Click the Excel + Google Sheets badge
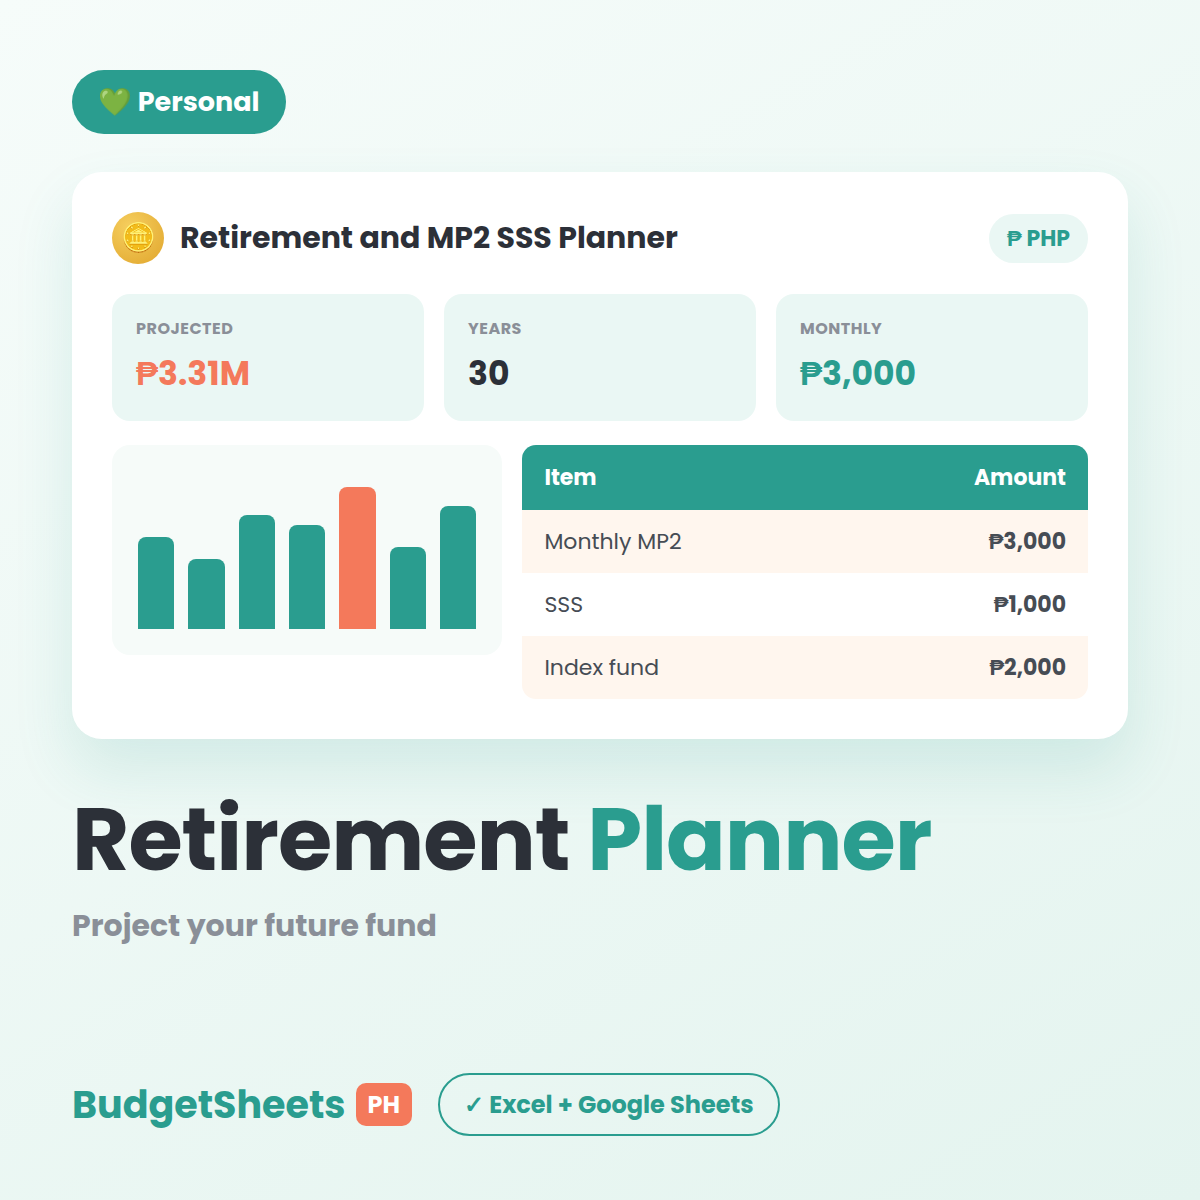 coord(609,1104)
